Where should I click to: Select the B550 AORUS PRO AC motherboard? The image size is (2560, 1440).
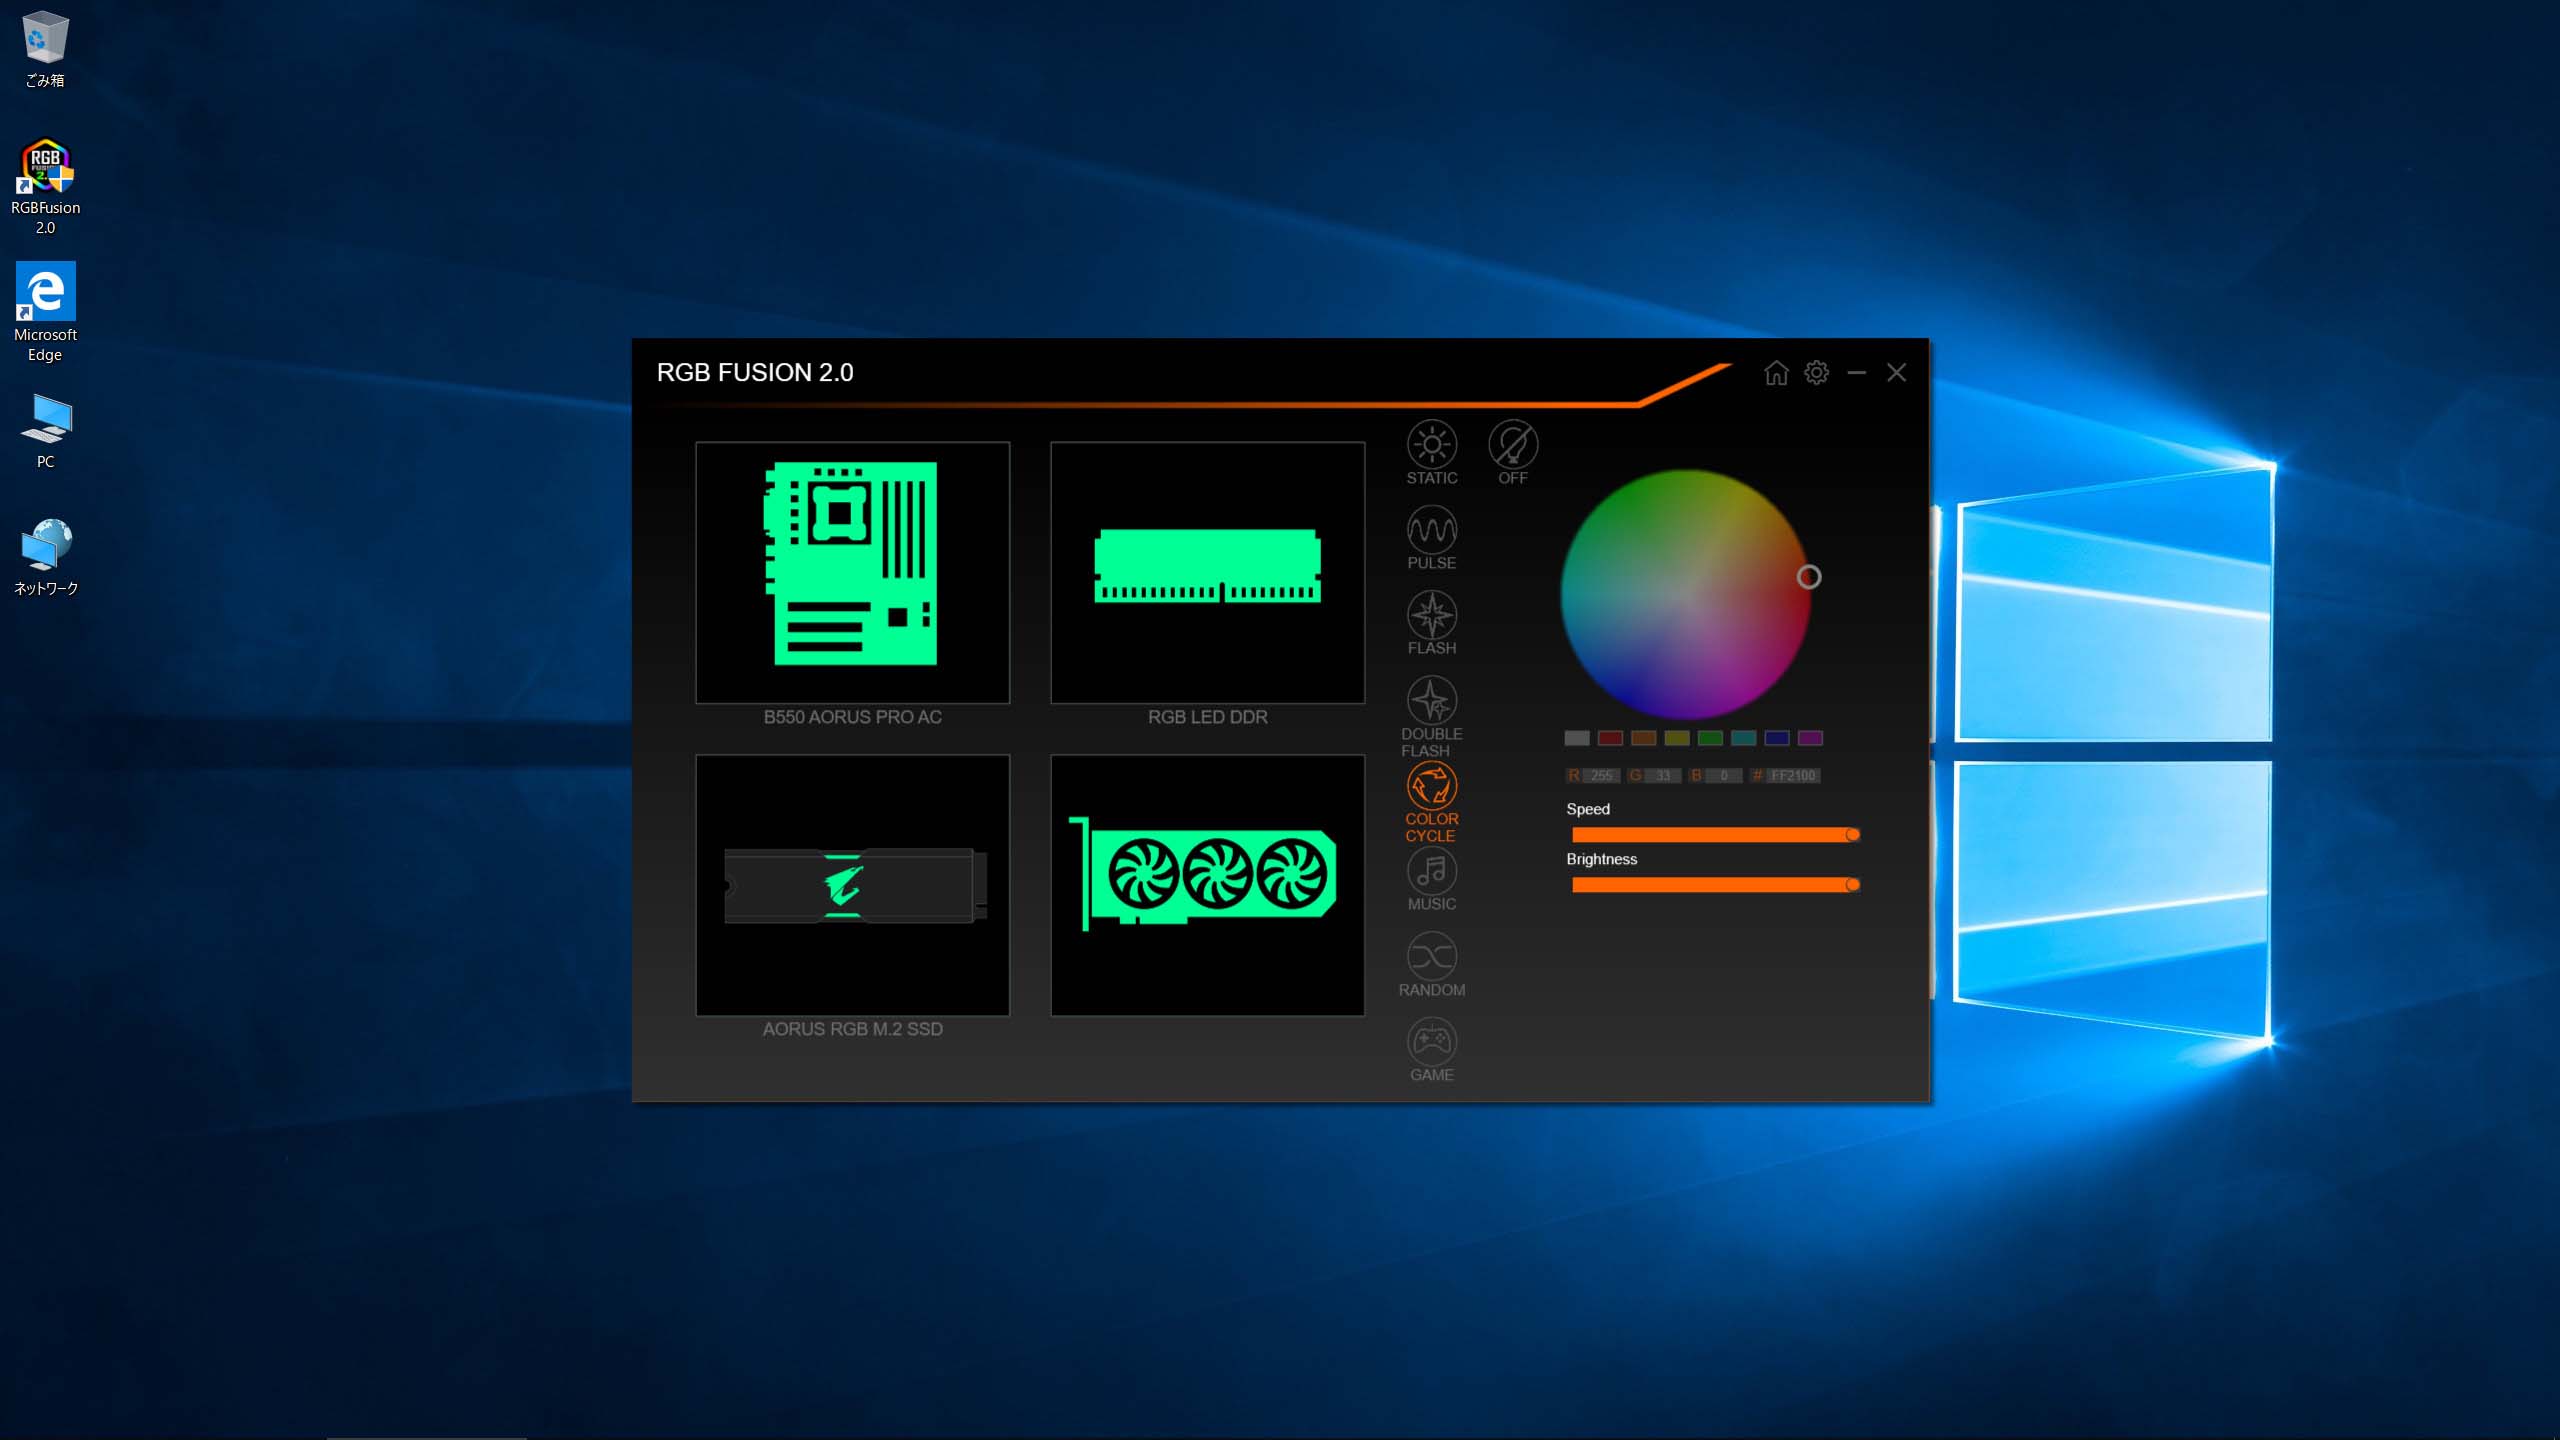click(x=852, y=572)
